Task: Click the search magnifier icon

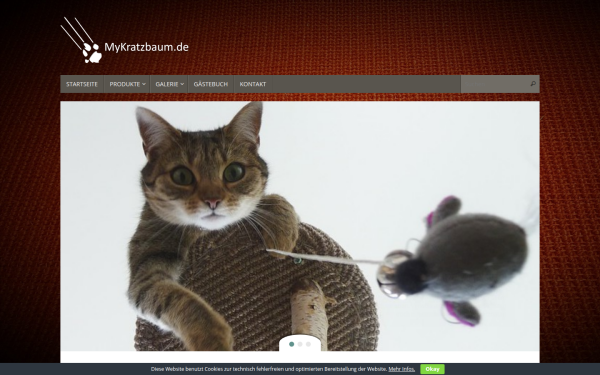Action: pos(533,84)
